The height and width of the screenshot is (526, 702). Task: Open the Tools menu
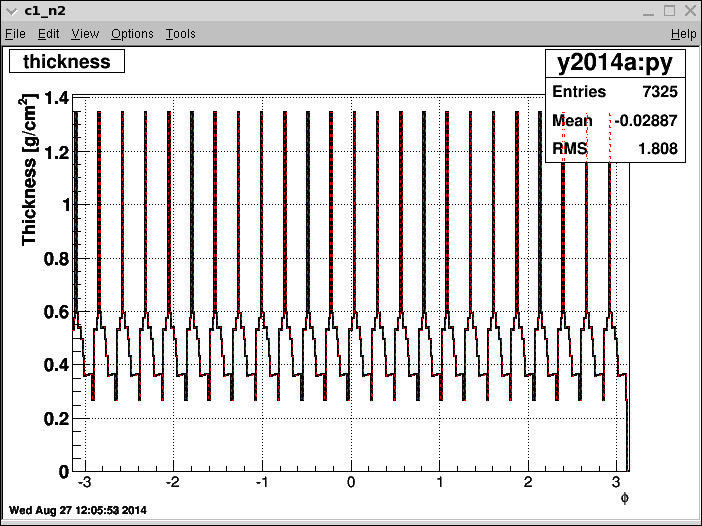180,34
